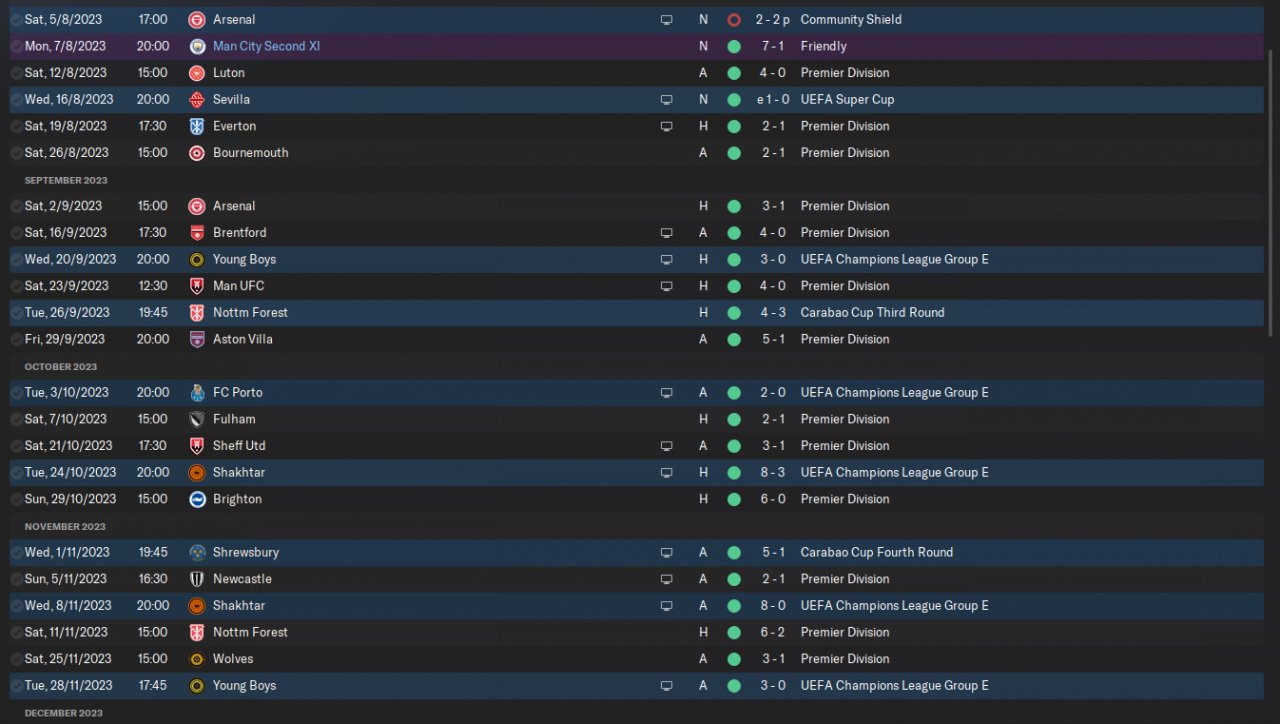Click the UEFA Super Cup competition name
Viewport: 1280px width, 724px height.
(x=847, y=99)
